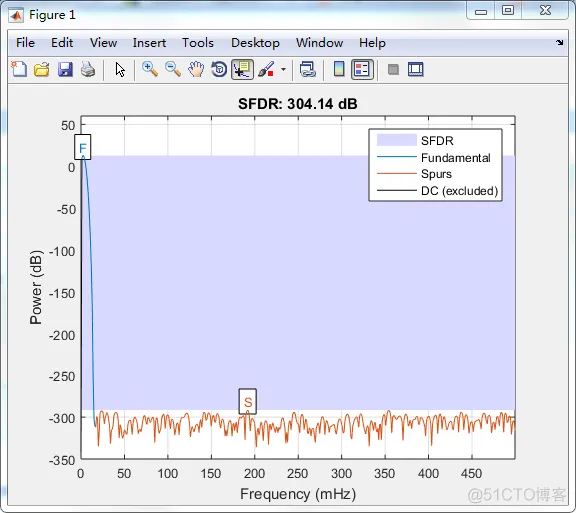This screenshot has width=576, height=513.
Task: Click the New Figure icon
Action: click(19, 69)
